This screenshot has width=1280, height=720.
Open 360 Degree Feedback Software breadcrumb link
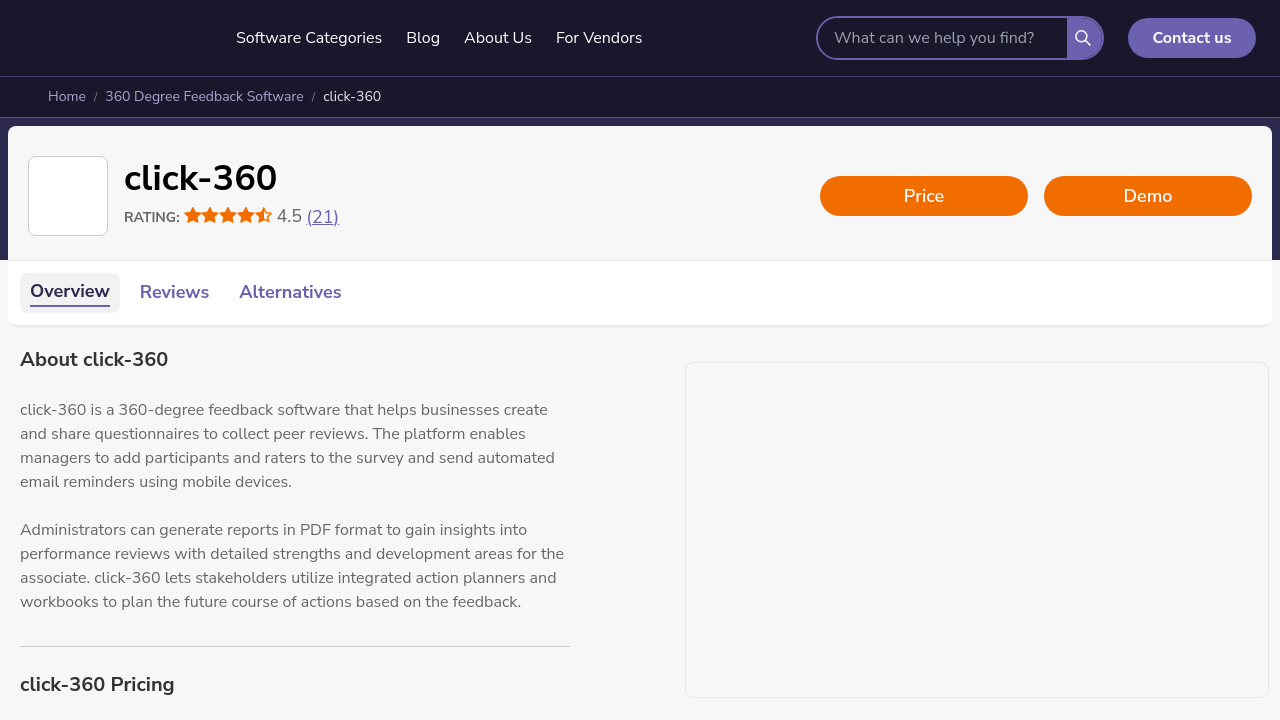204,97
